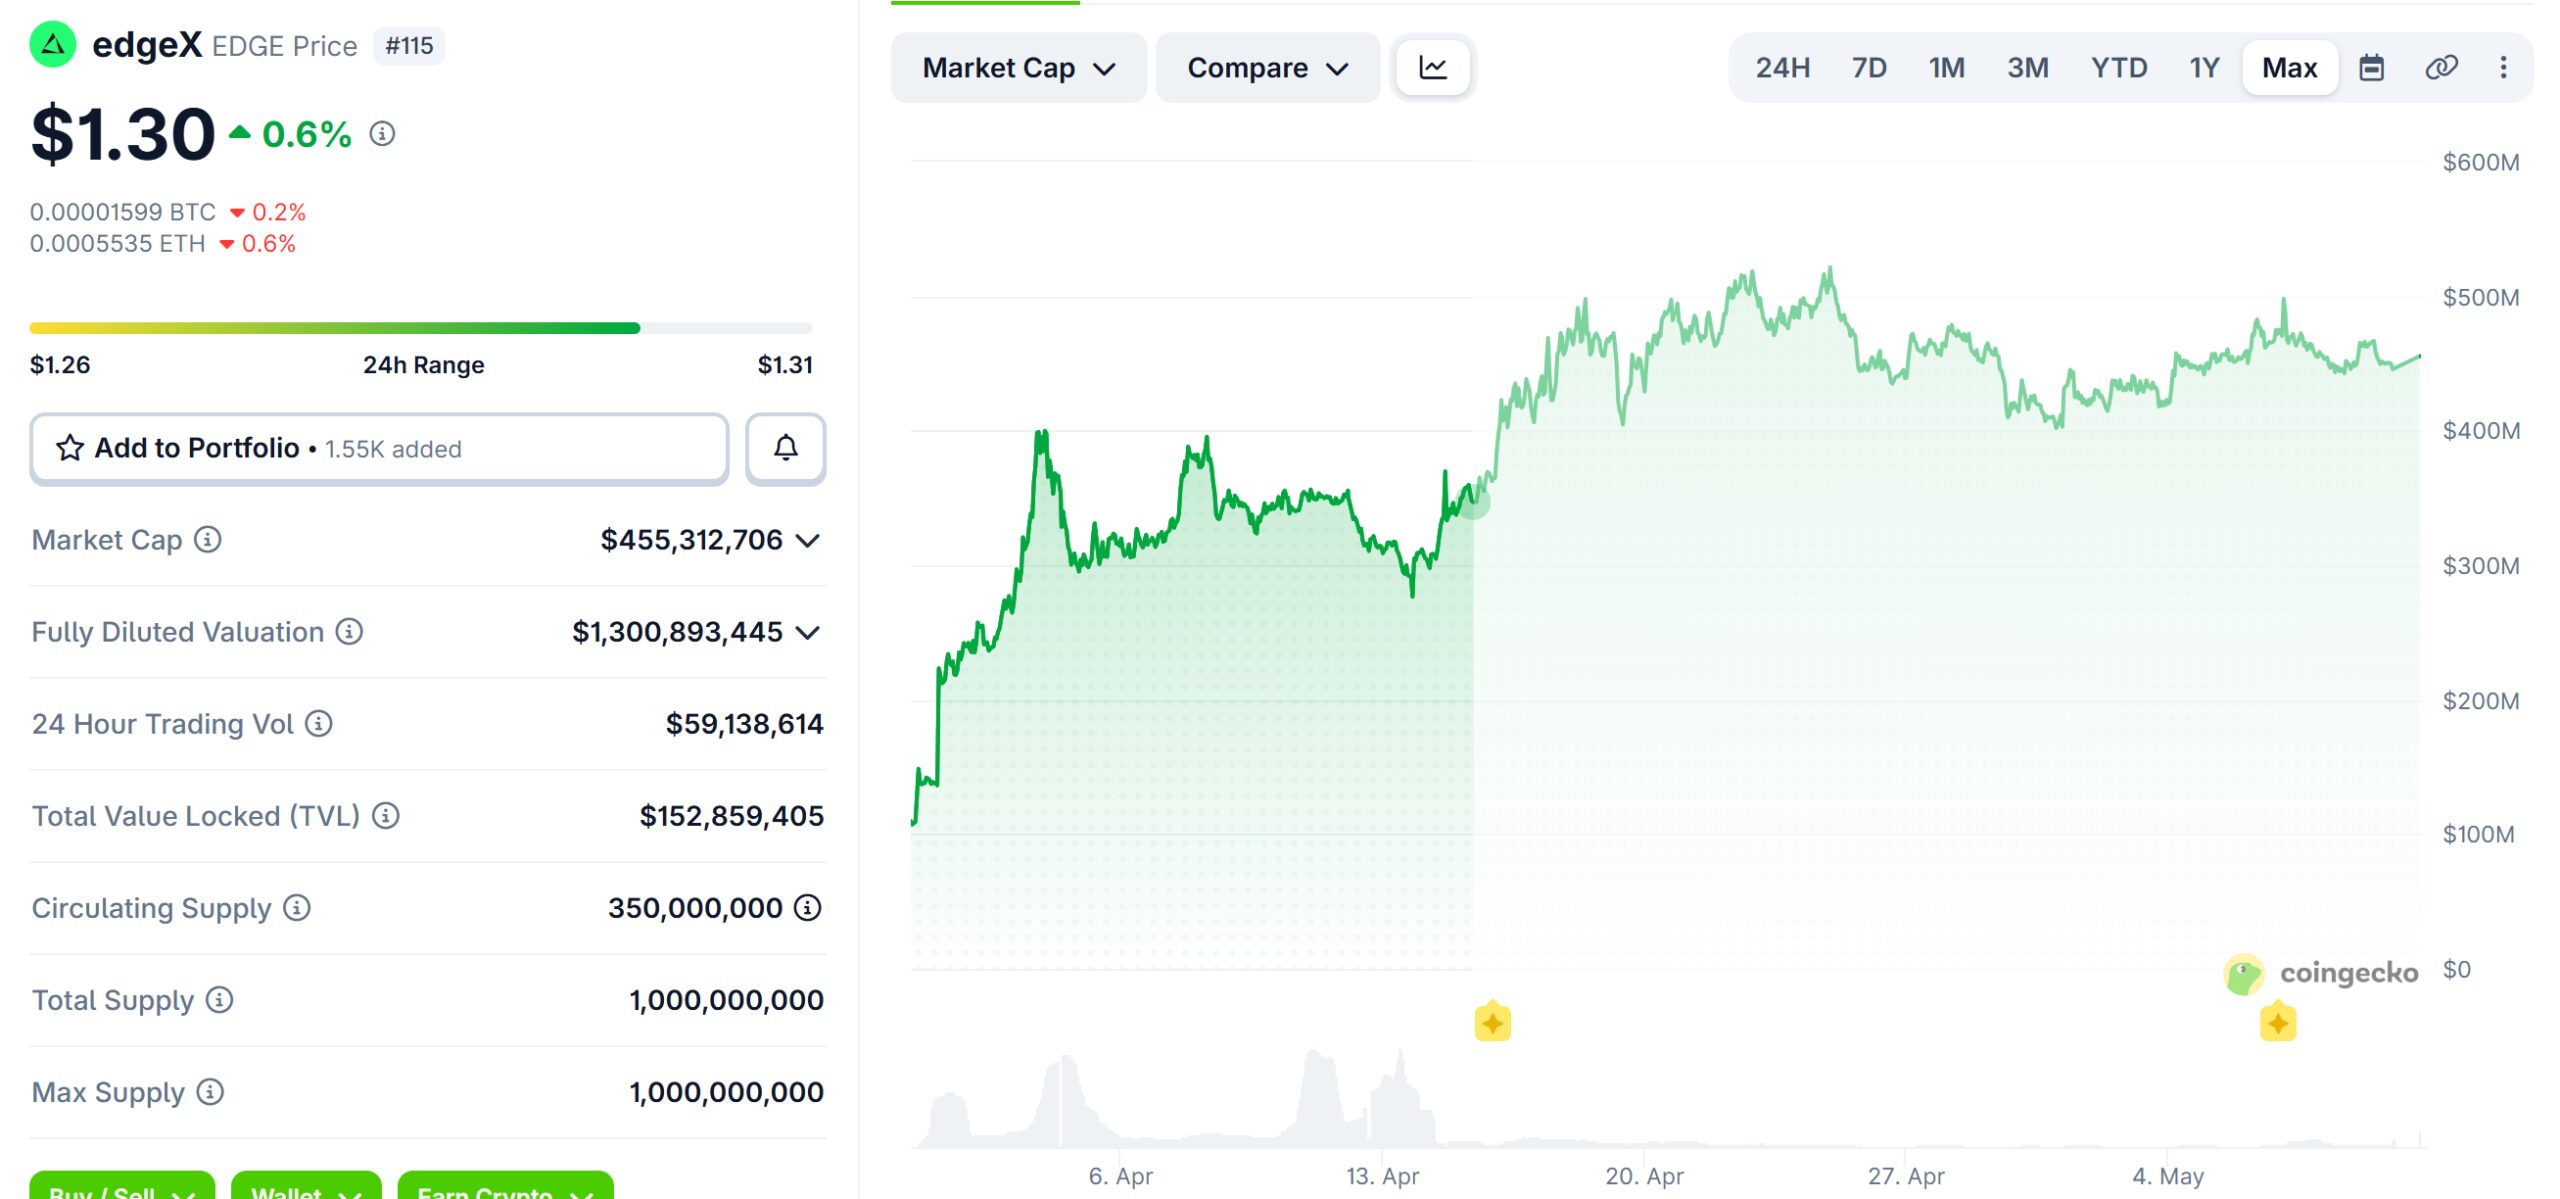Click the Total Supply 1,000,000,000 value
The height and width of the screenshot is (1199, 2560).
pyautogui.click(x=727, y=1000)
